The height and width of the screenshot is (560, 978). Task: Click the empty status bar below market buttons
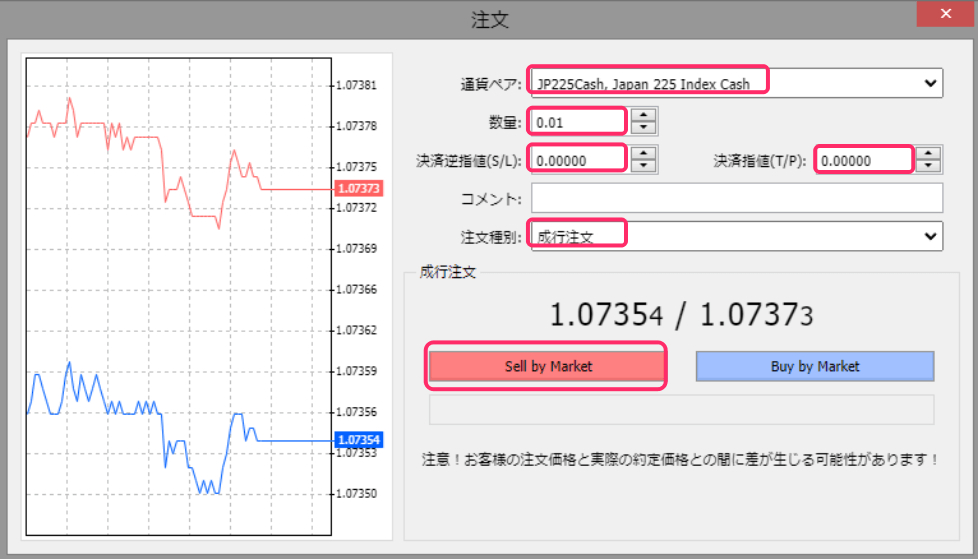coord(680,410)
